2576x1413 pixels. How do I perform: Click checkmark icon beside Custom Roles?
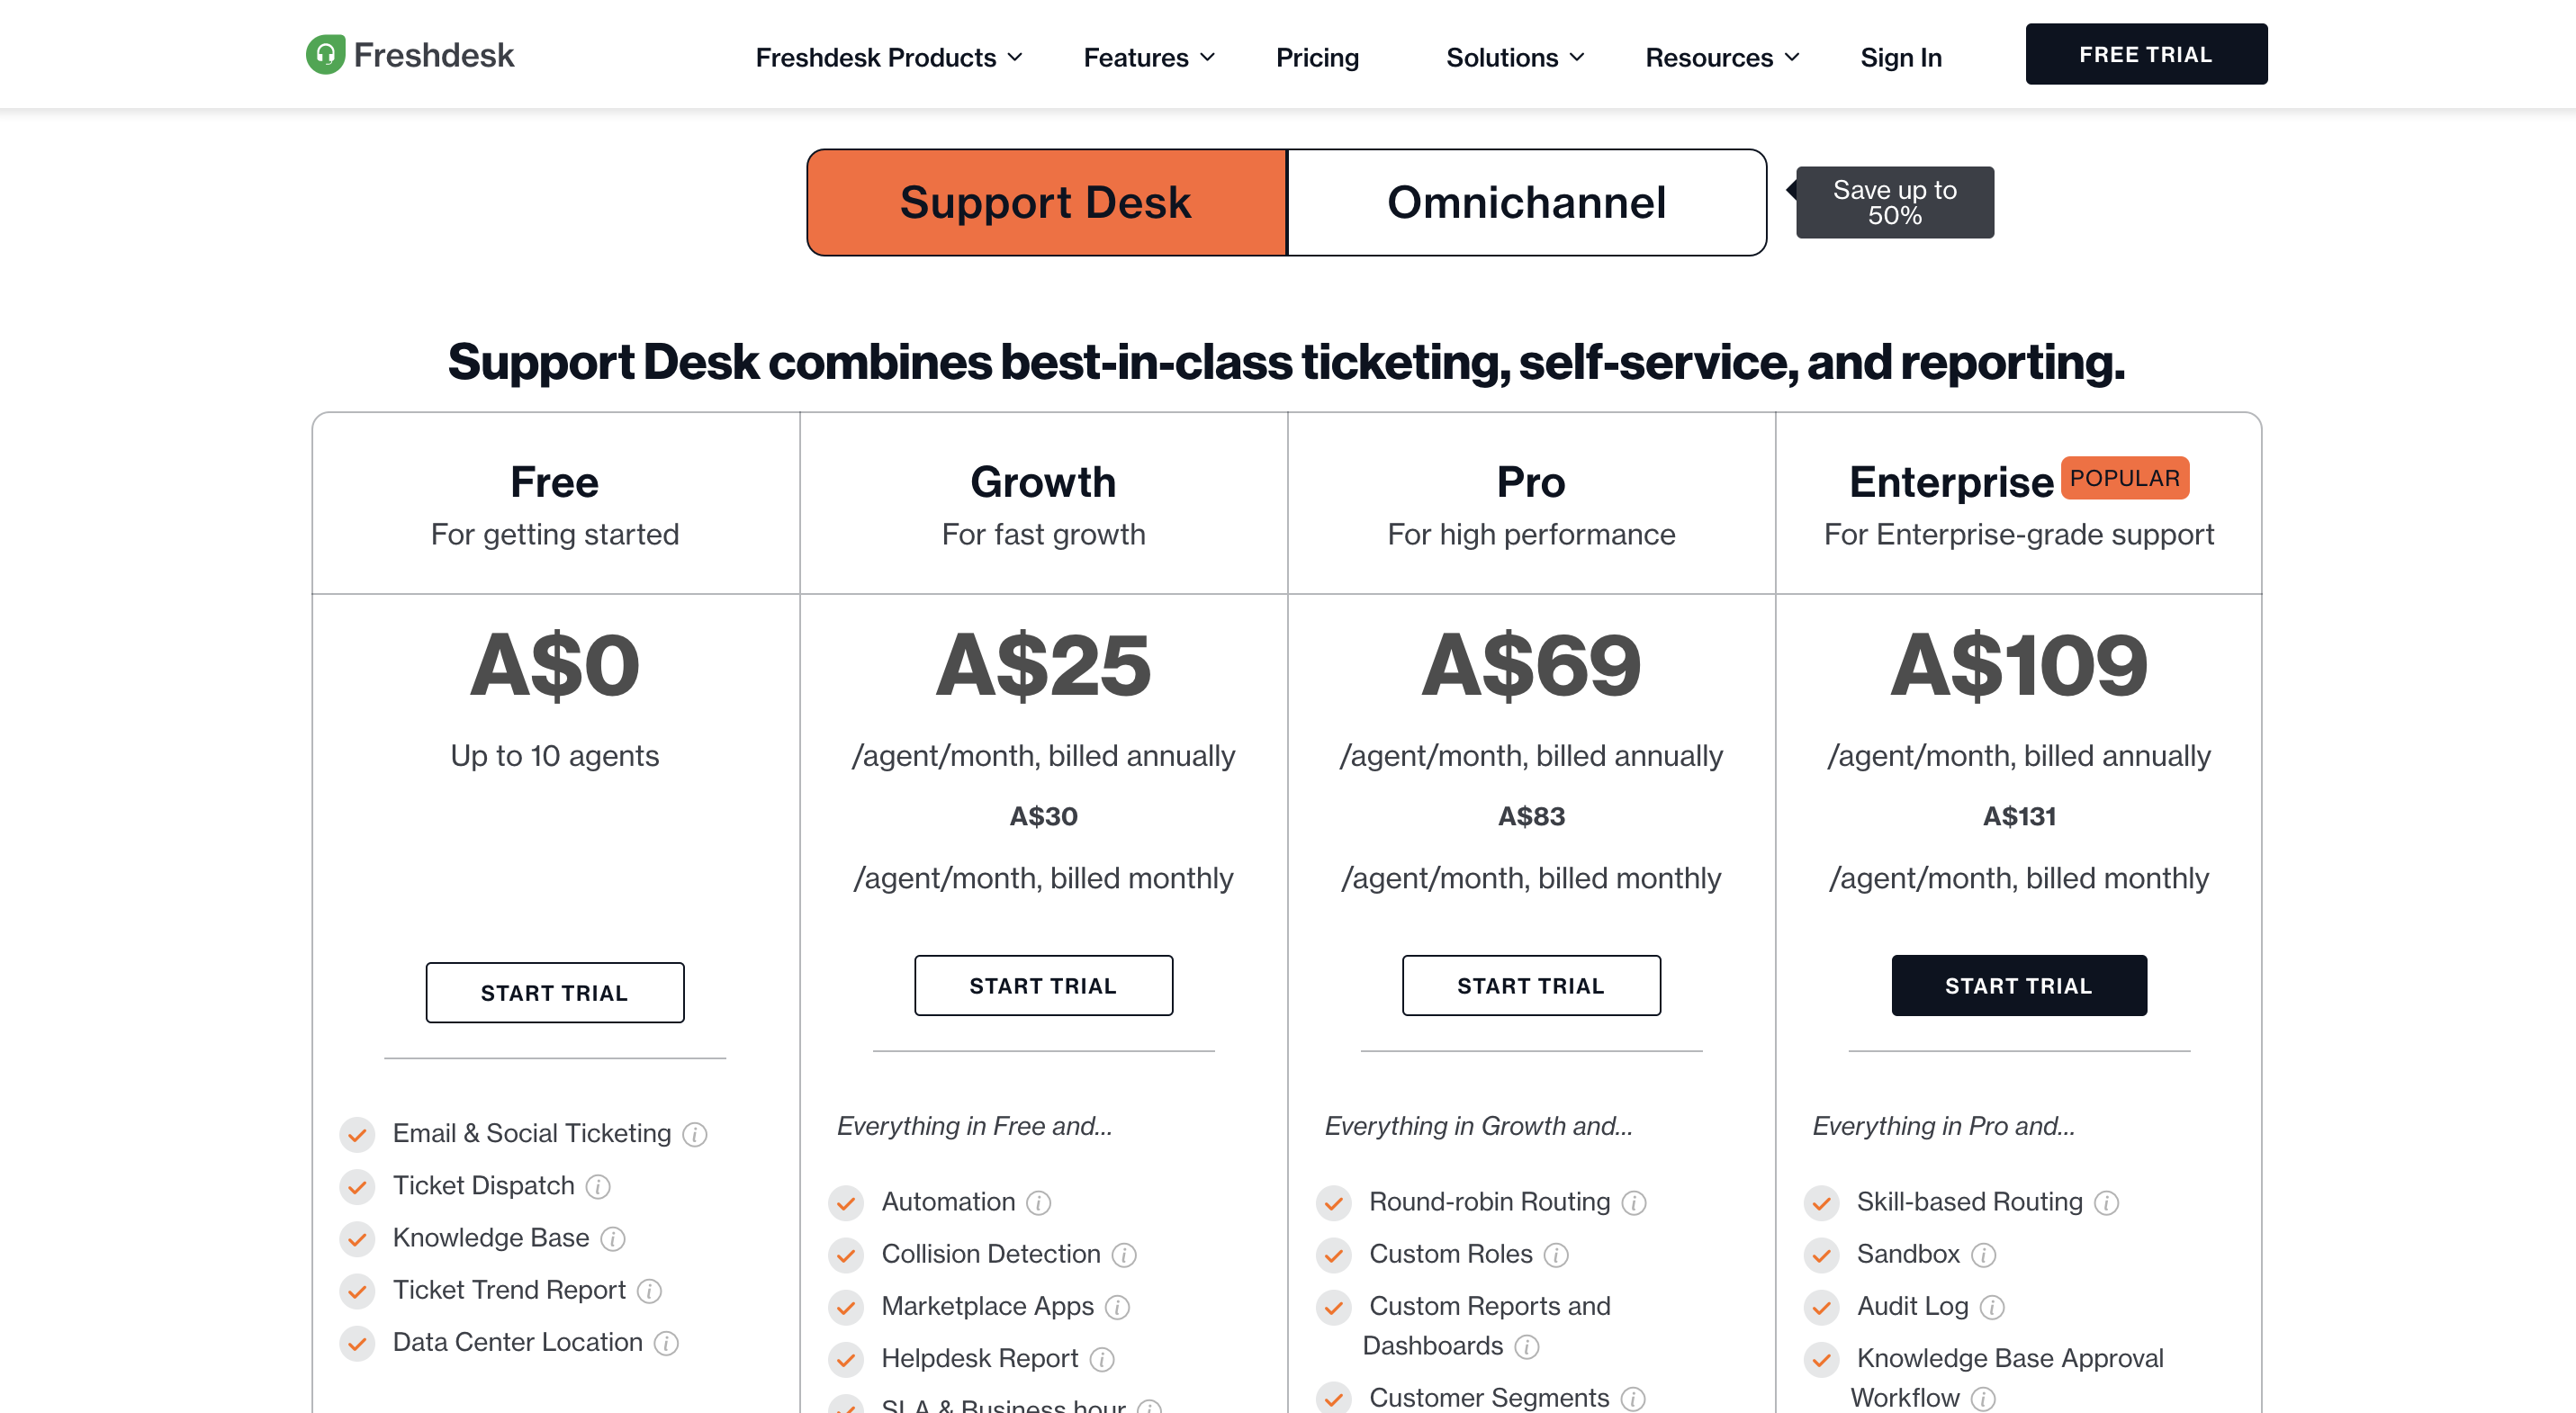tap(1334, 1255)
